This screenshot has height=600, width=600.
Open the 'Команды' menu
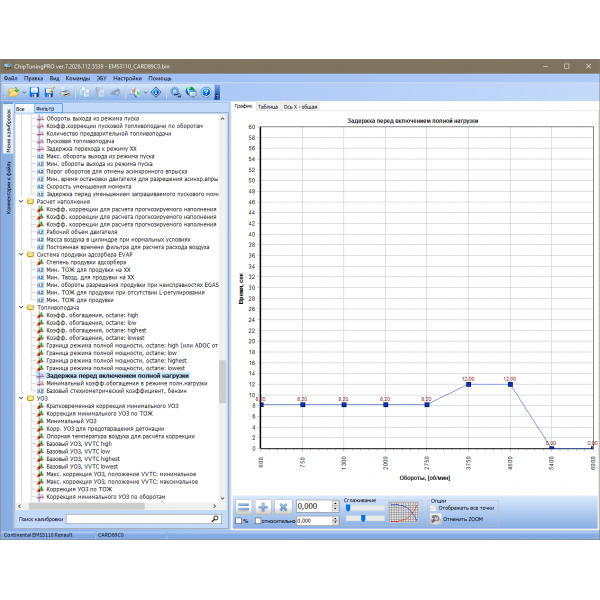click(77, 78)
